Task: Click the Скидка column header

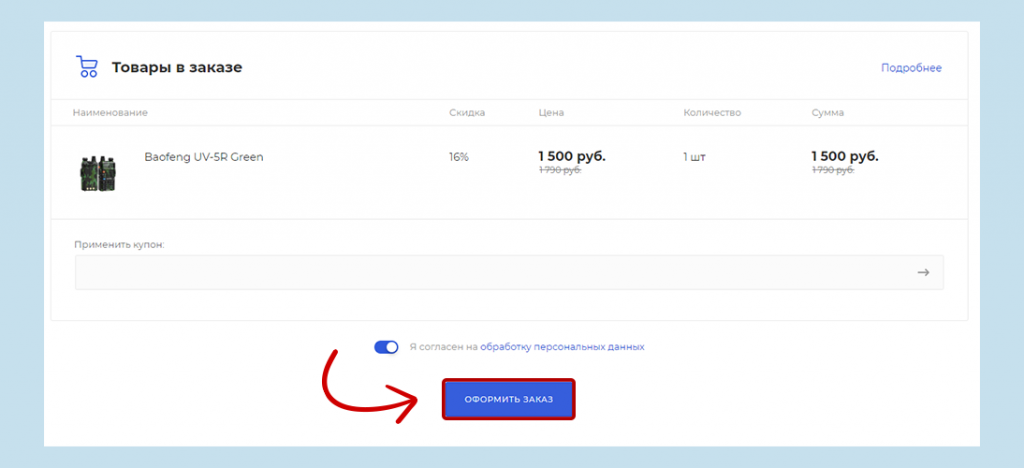Action: tap(467, 113)
